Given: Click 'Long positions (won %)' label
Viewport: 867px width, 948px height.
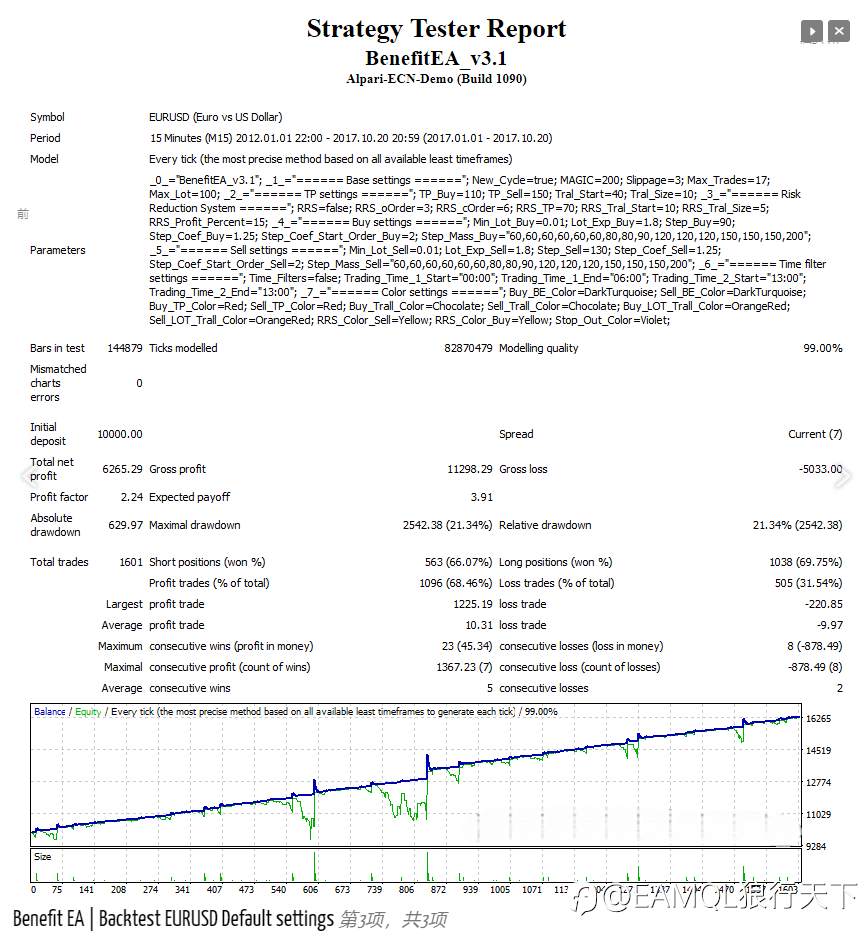Looking at the screenshot, I should 556,562.
